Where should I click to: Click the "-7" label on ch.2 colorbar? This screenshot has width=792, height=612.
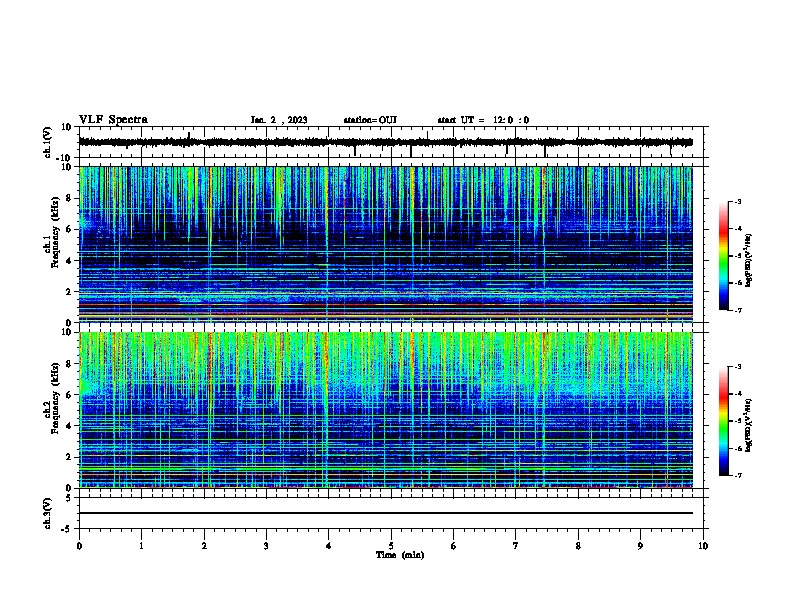click(x=738, y=476)
